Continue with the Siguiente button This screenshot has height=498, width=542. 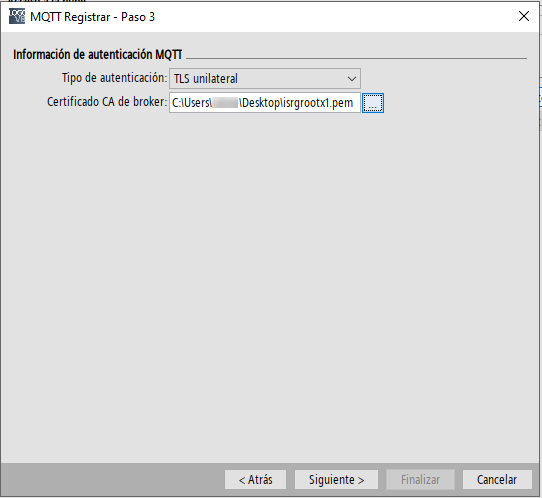click(x=336, y=479)
